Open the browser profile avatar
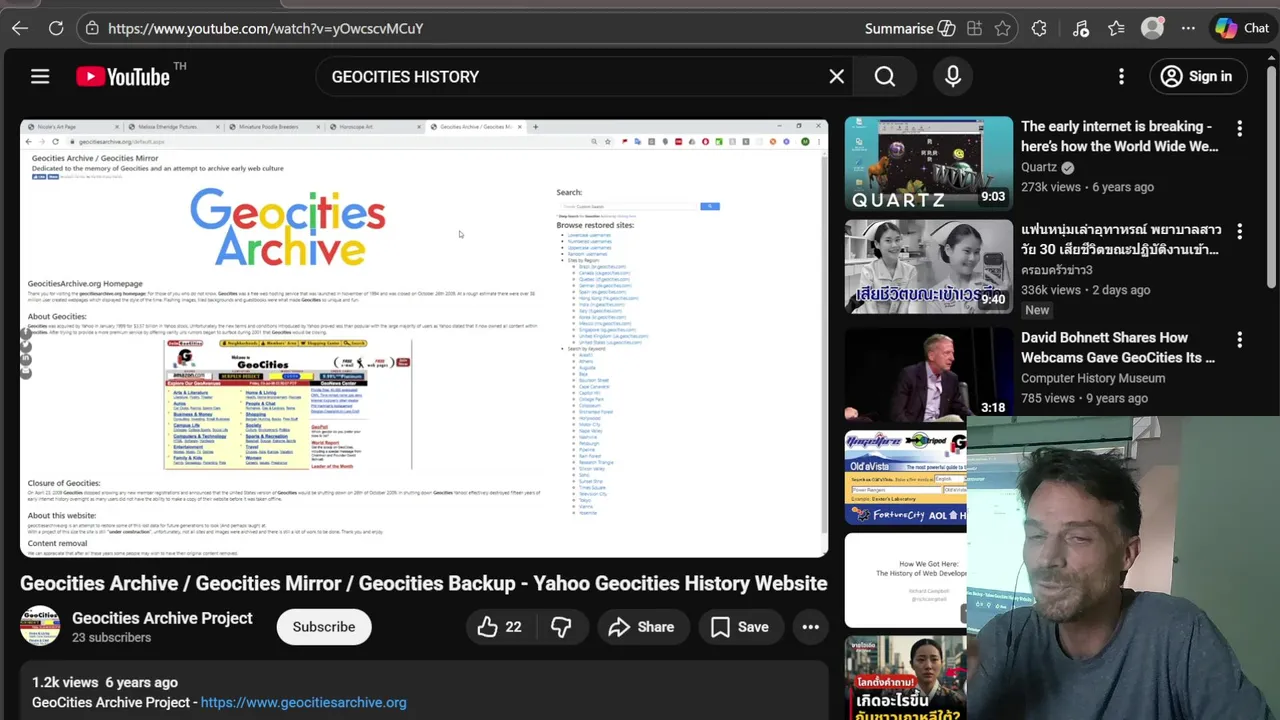Viewport: 1280px width, 720px height. [1152, 28]
